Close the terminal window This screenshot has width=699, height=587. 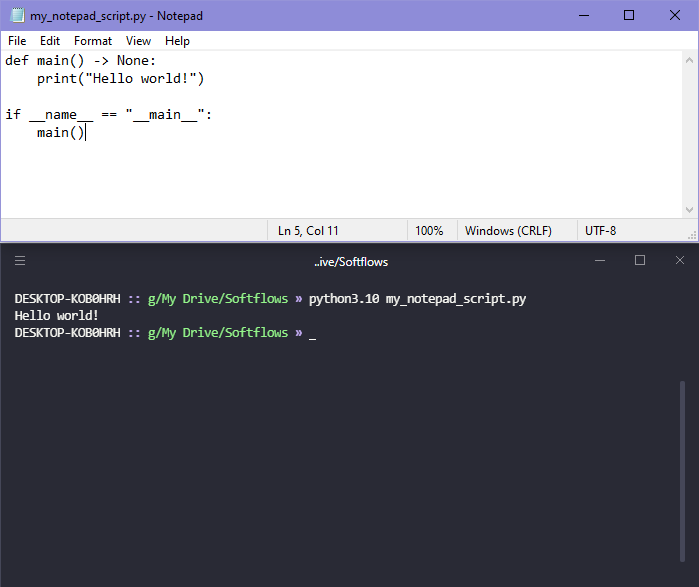pyautogui.click(x=678, y=261)
